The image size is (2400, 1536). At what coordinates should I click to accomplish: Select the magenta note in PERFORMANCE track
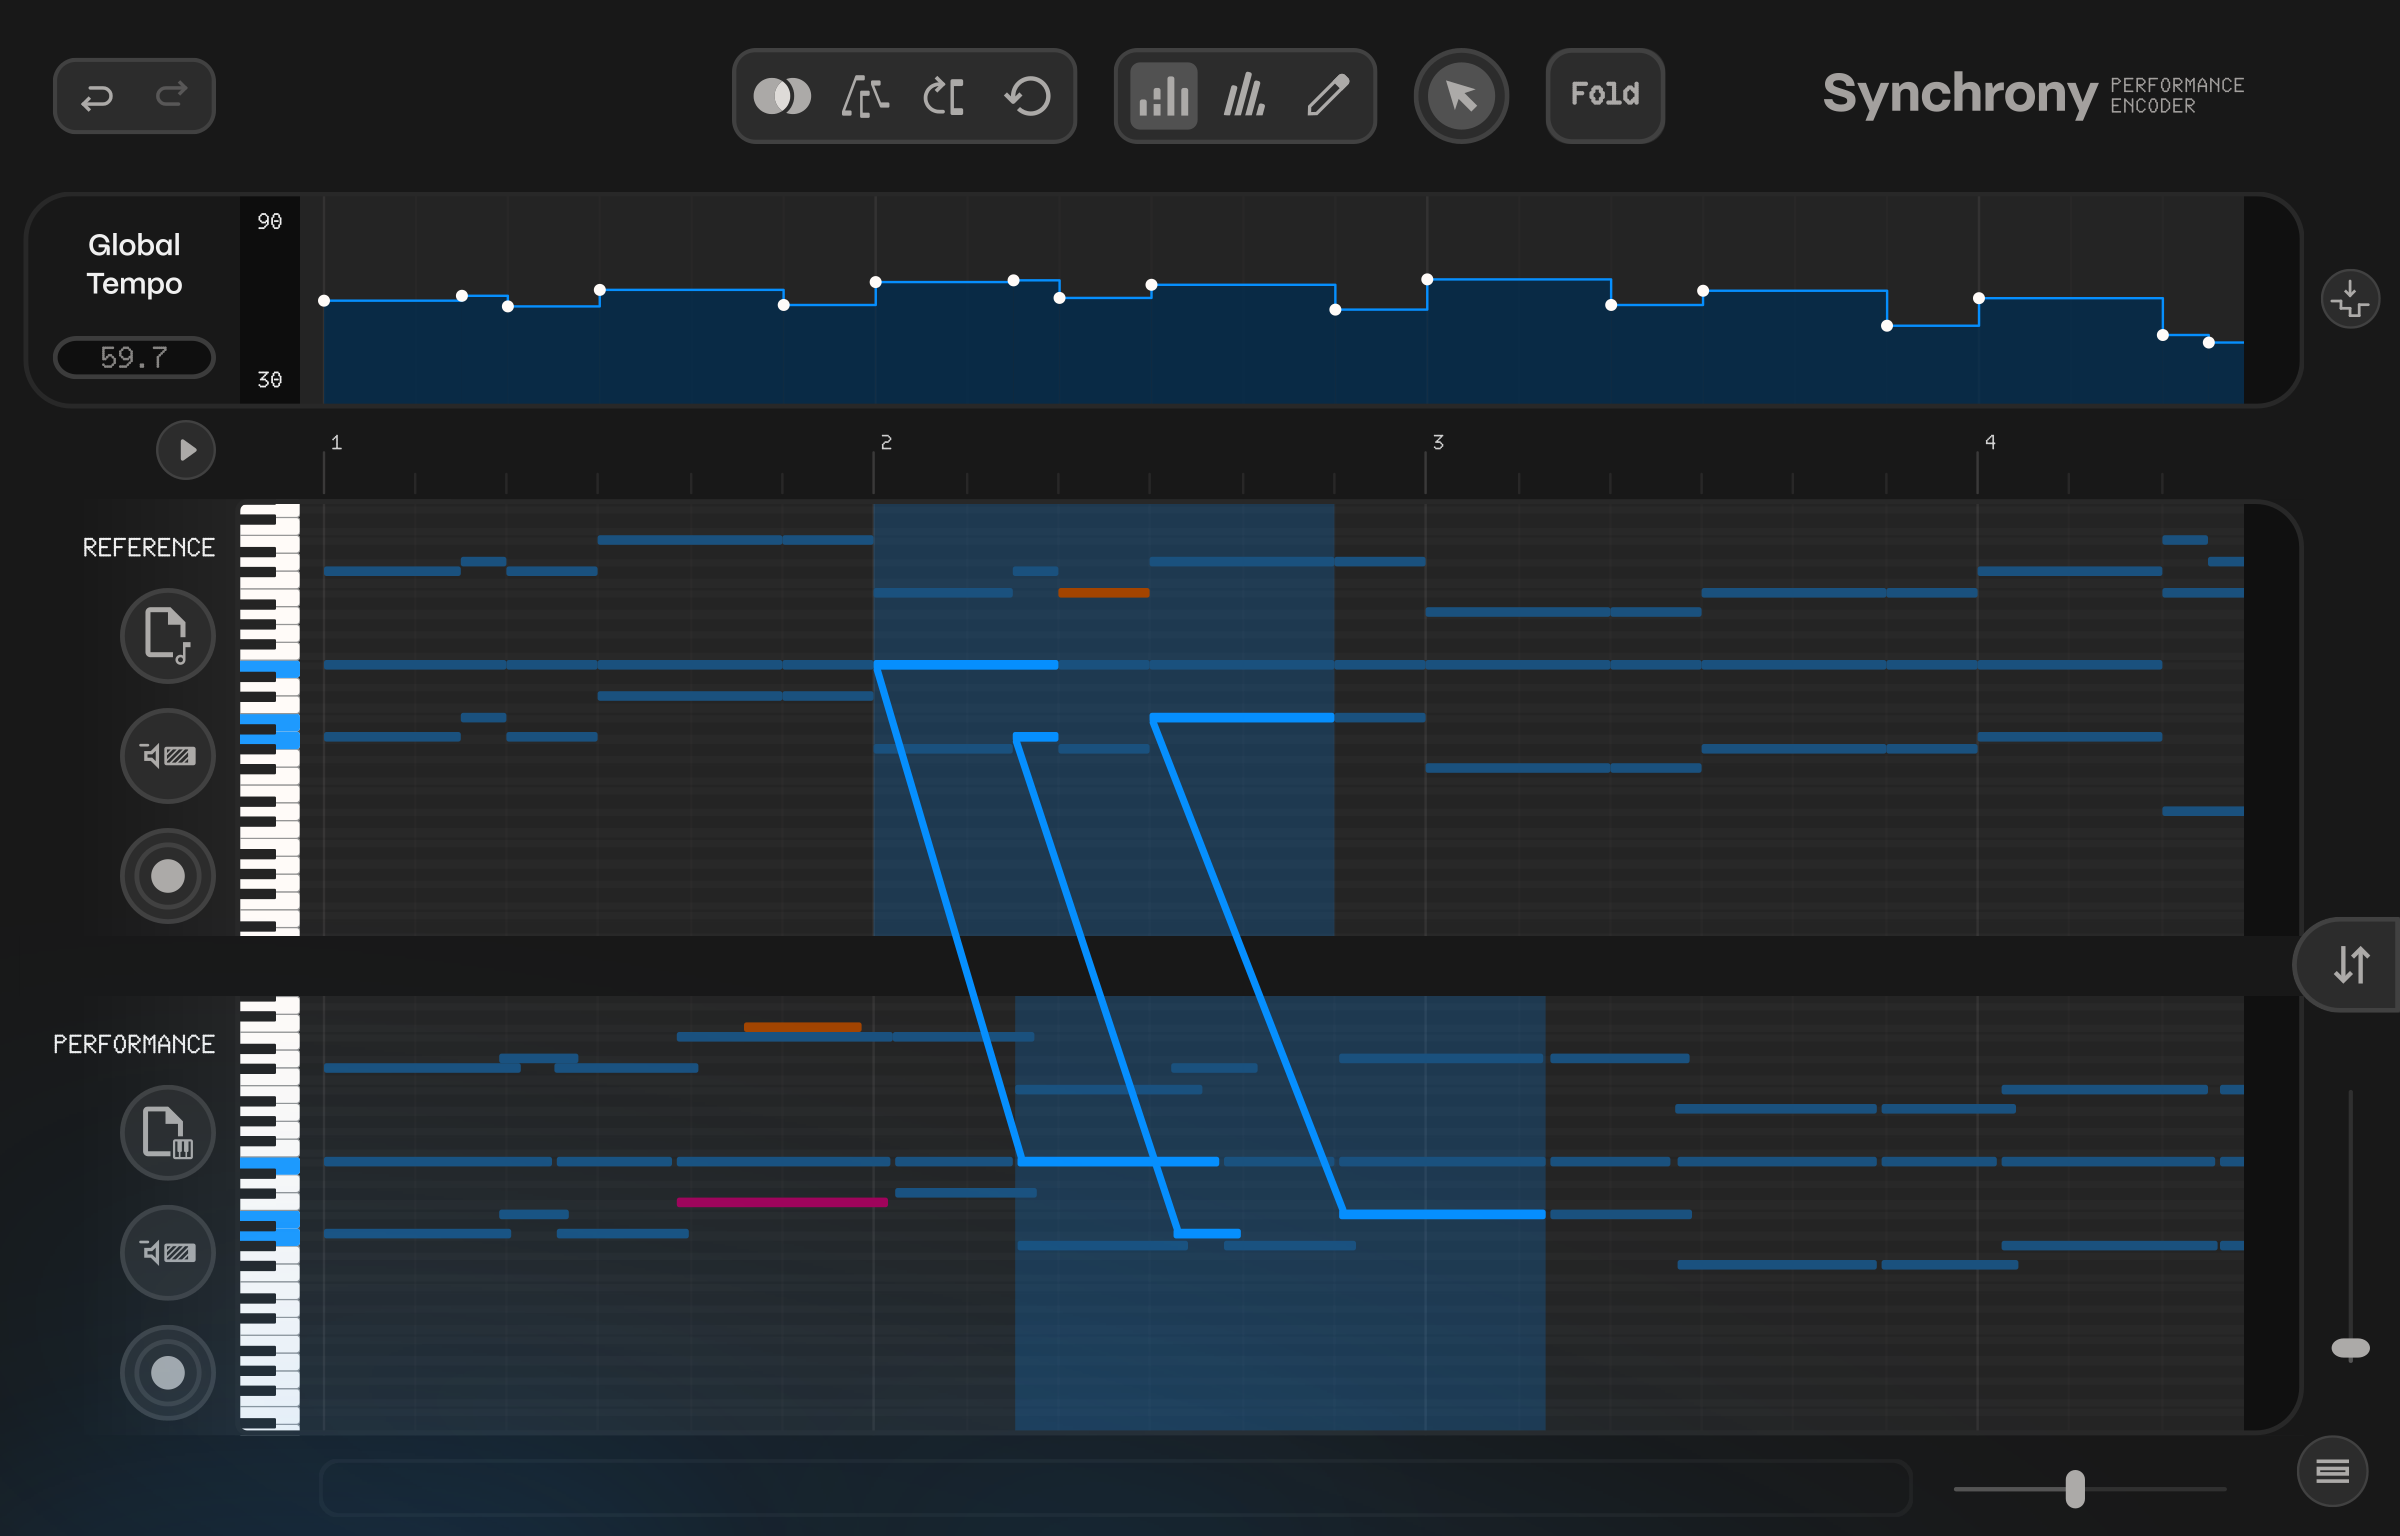[782, 1202]
